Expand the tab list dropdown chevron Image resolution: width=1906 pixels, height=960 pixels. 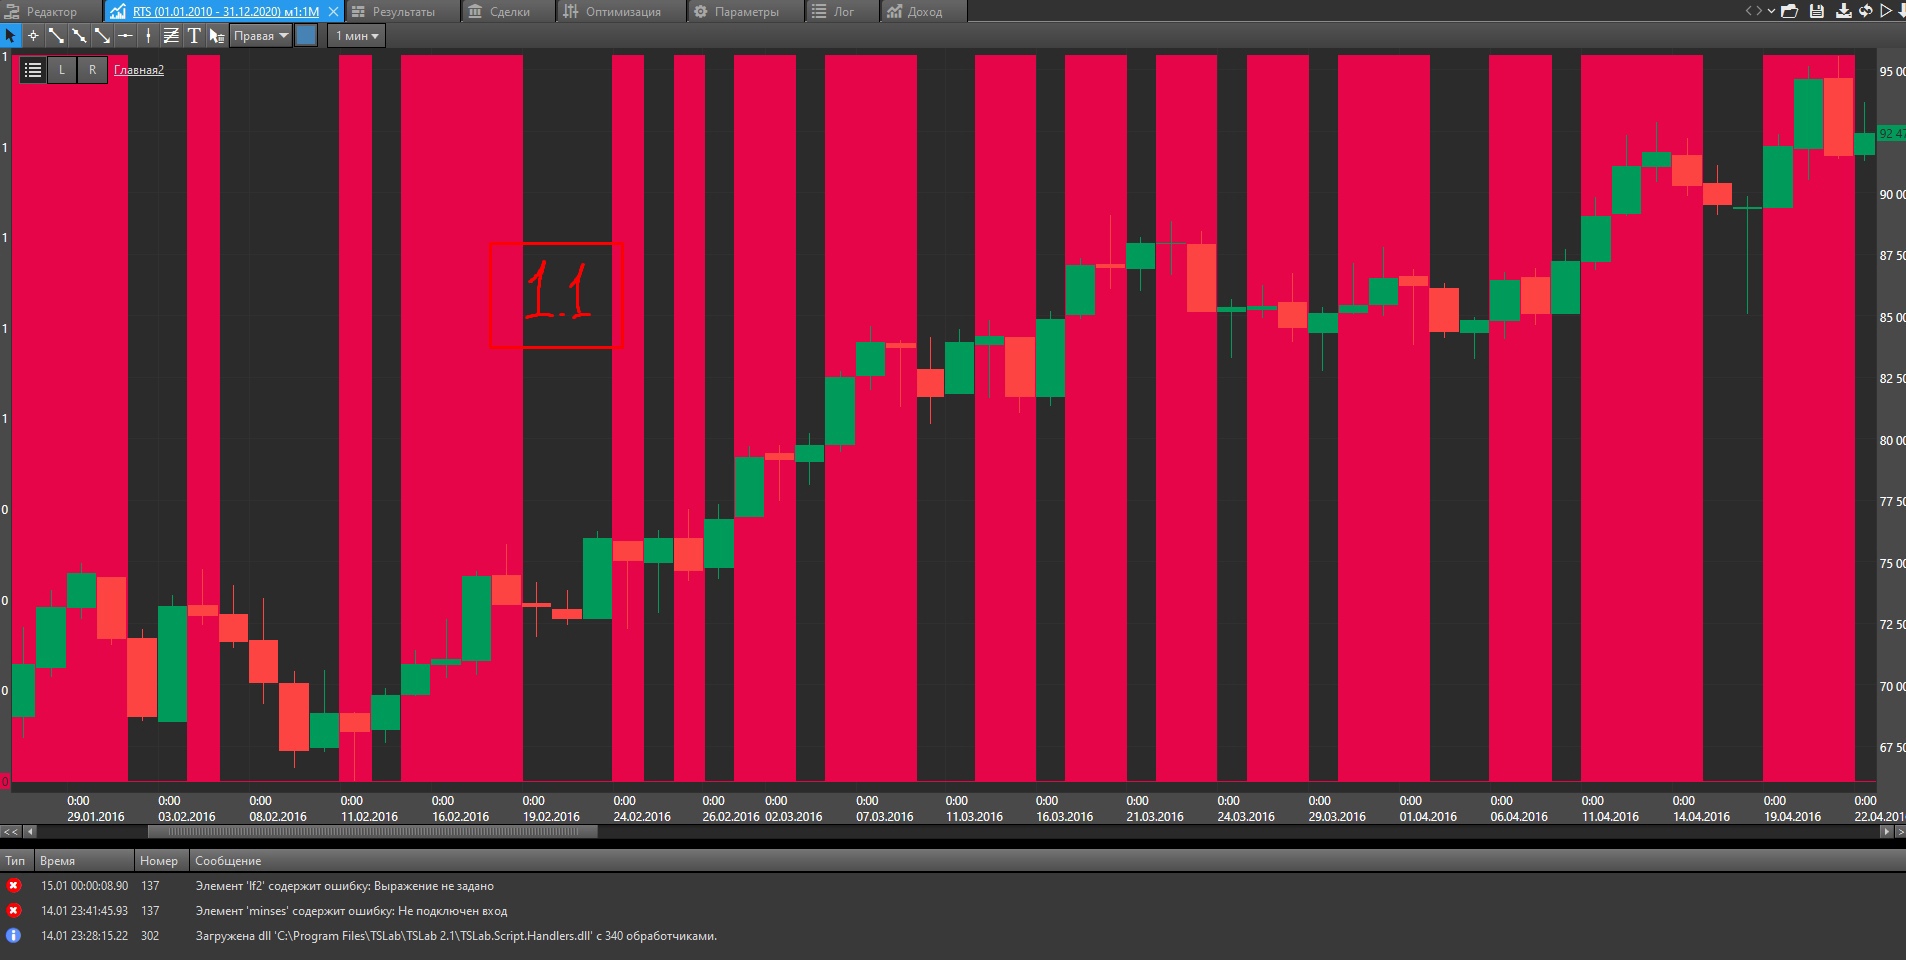pos(1771,11)
